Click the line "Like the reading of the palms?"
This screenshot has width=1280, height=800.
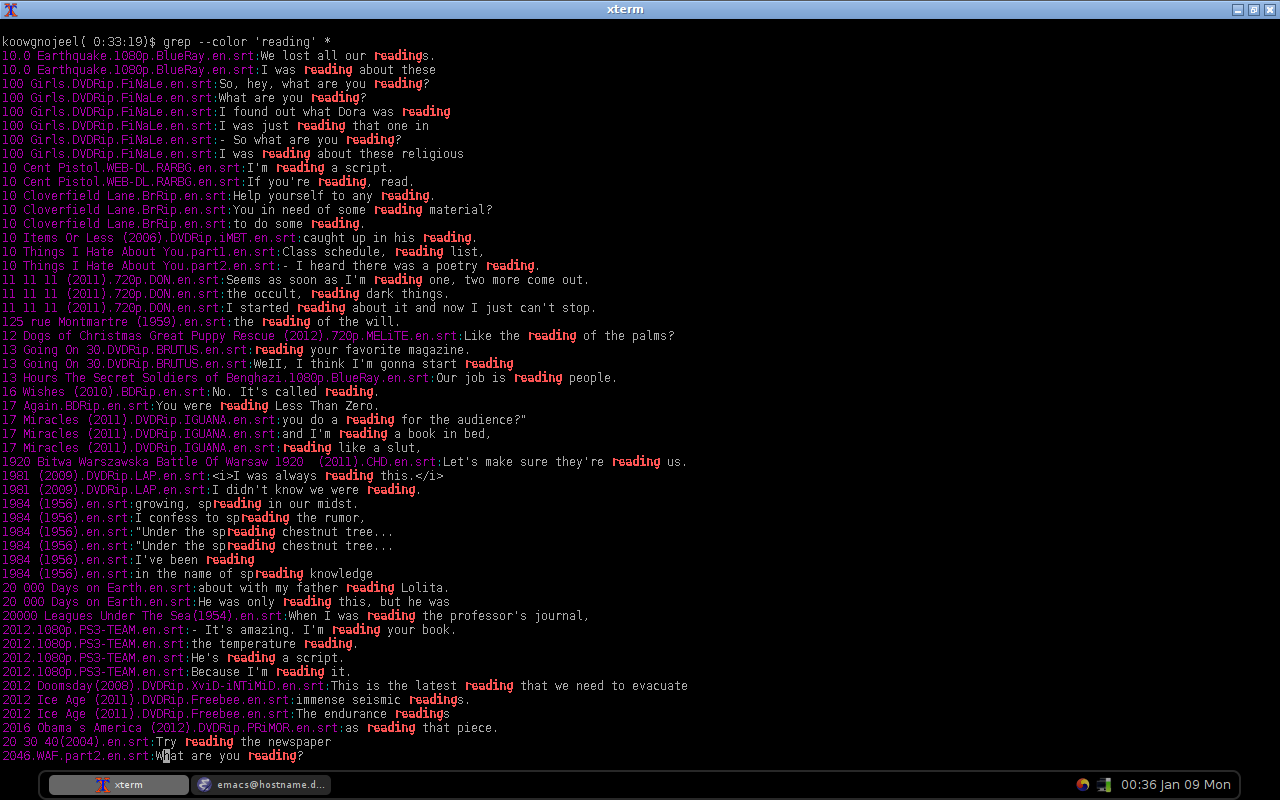[x=569, y=336]
